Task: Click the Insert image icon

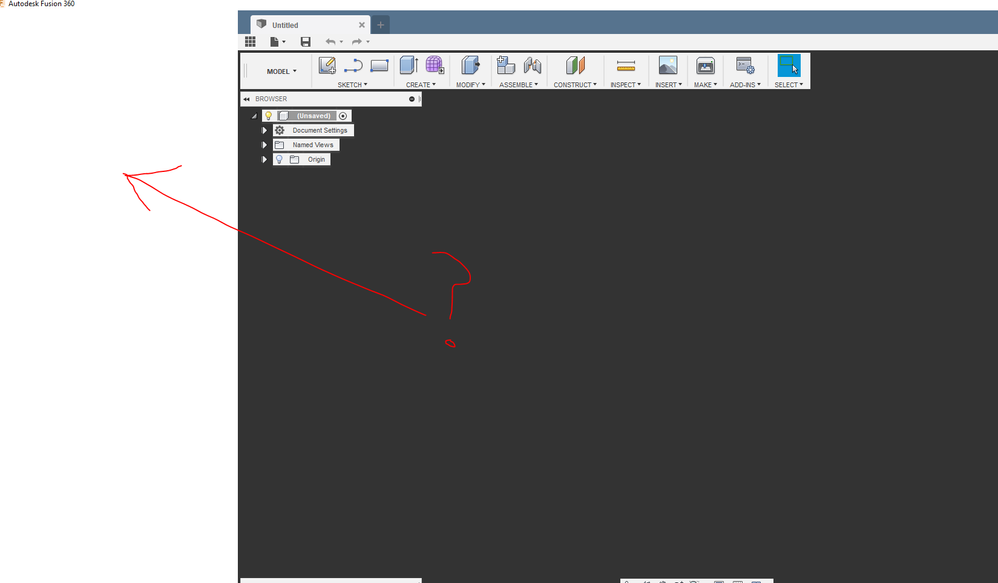Action: [668, 65]
